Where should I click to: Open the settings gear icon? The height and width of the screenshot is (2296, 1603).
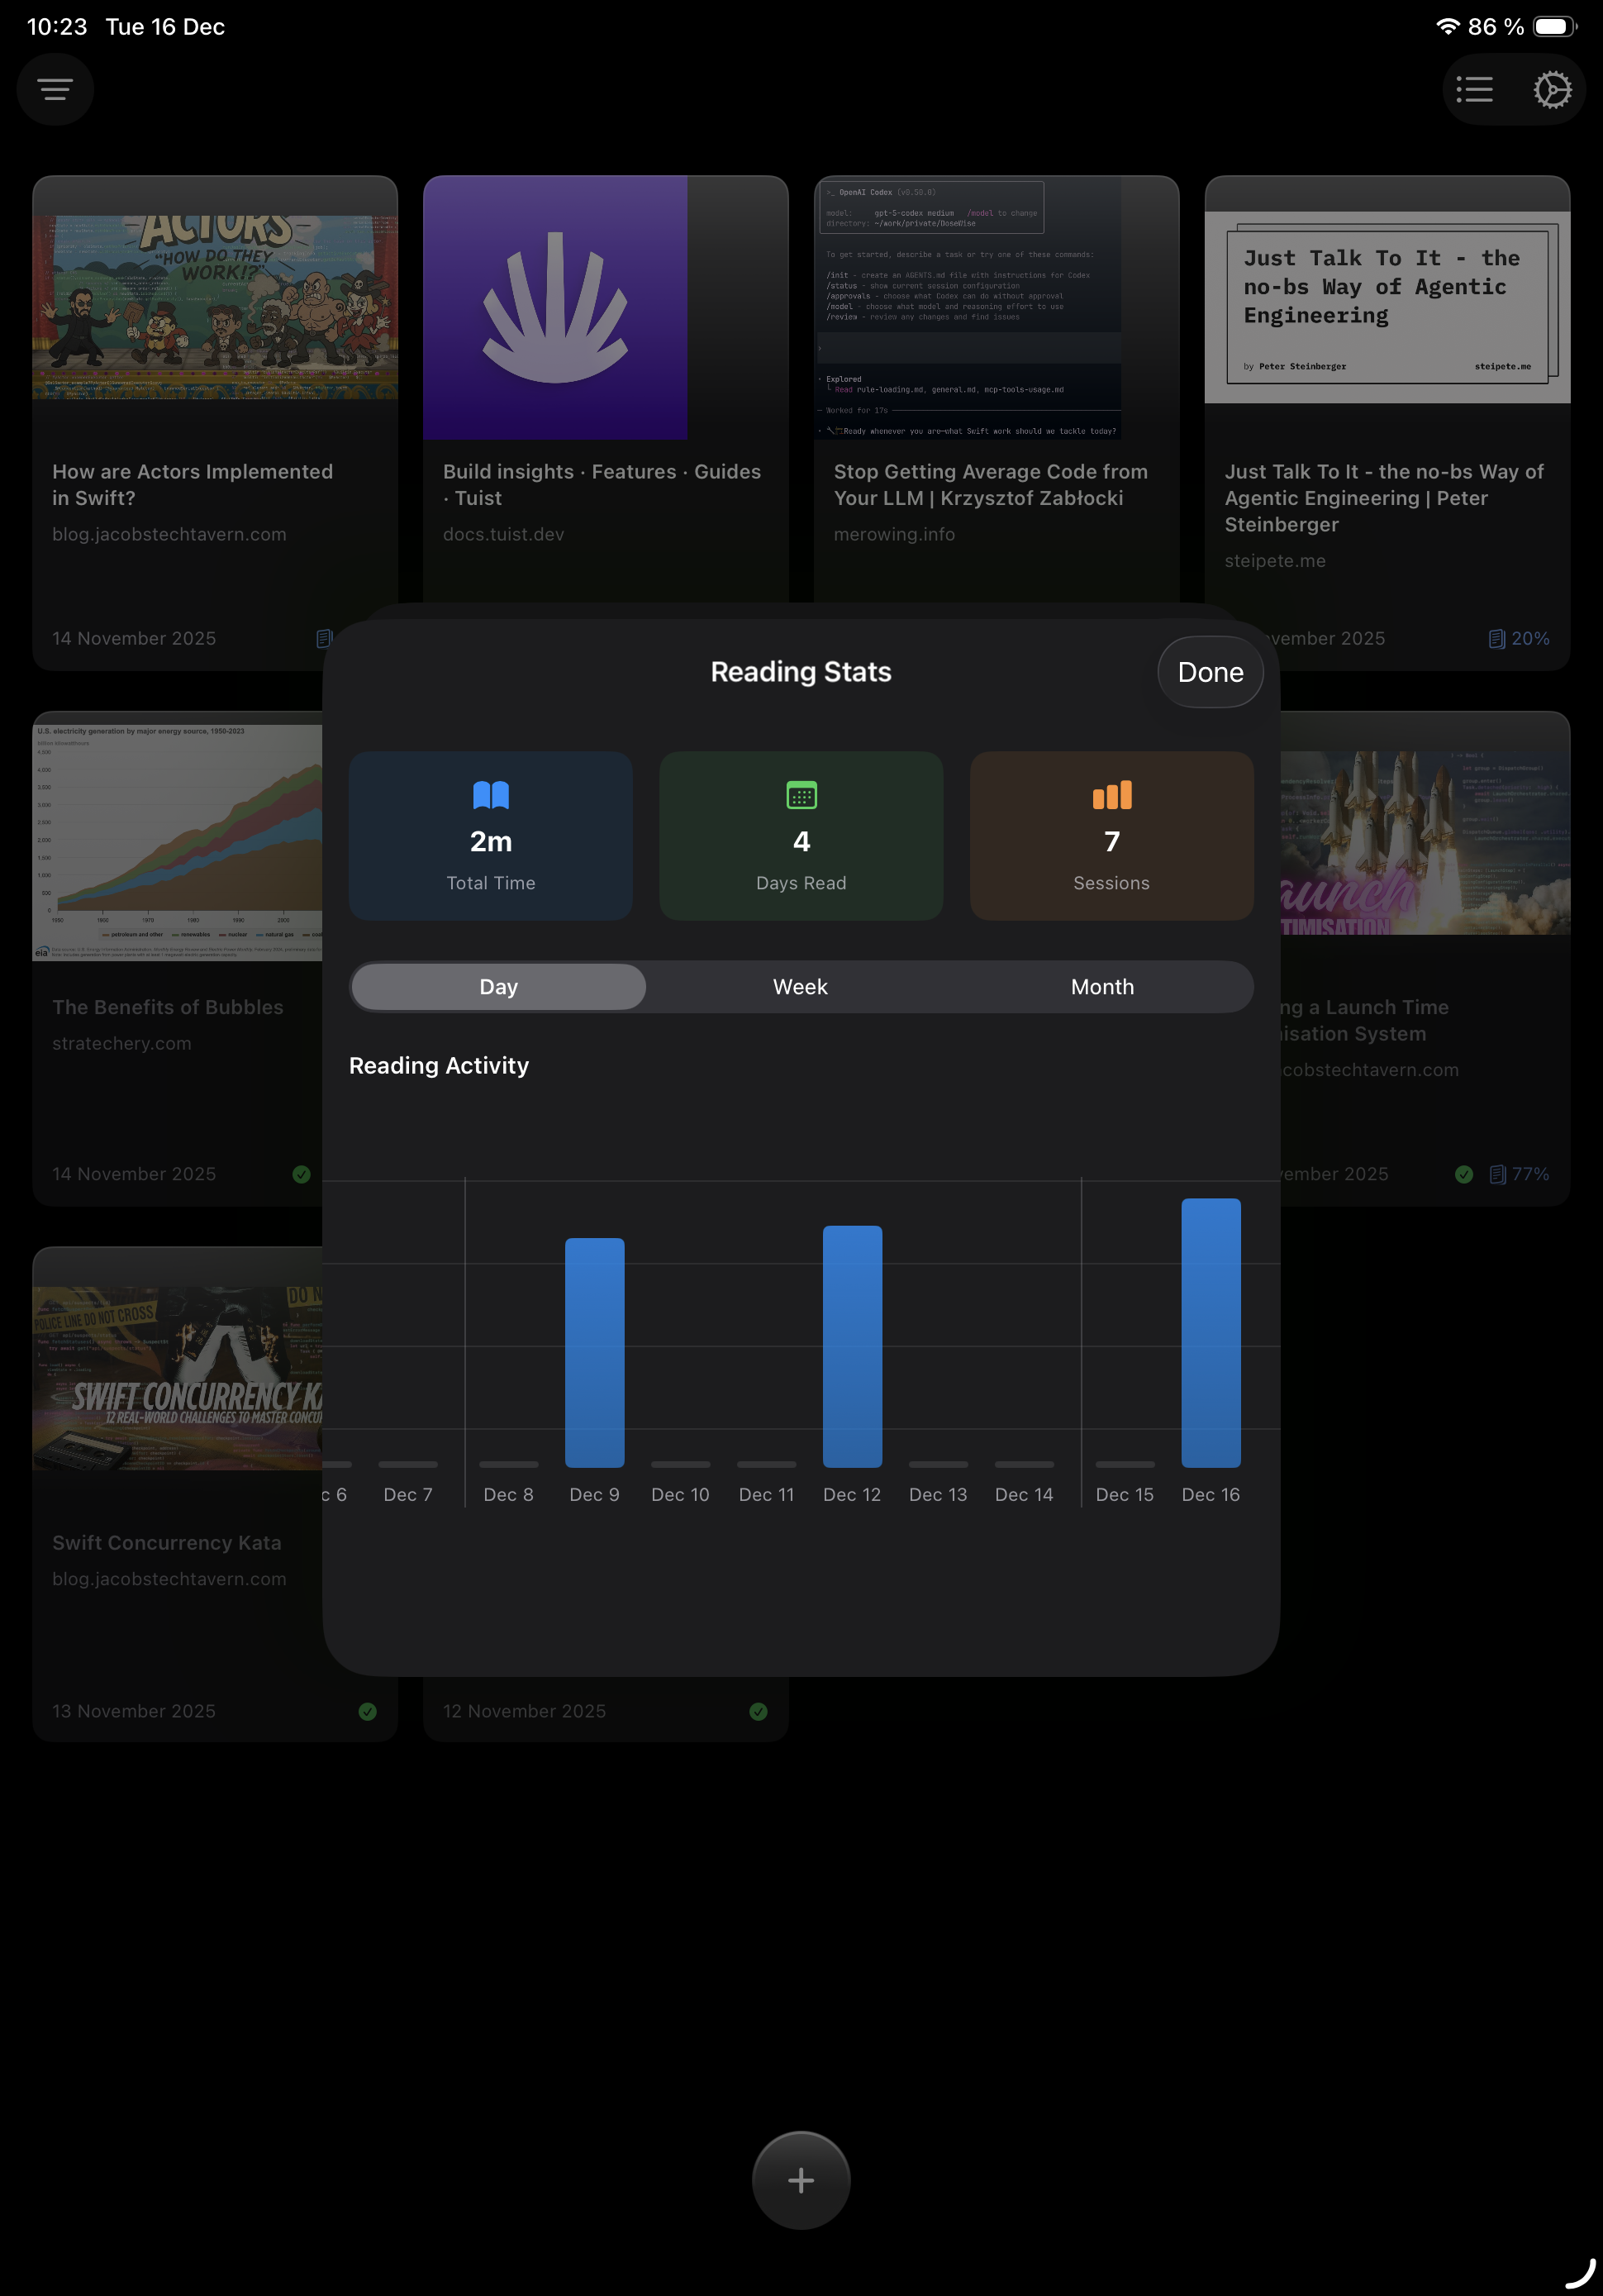coord(1551,89)
